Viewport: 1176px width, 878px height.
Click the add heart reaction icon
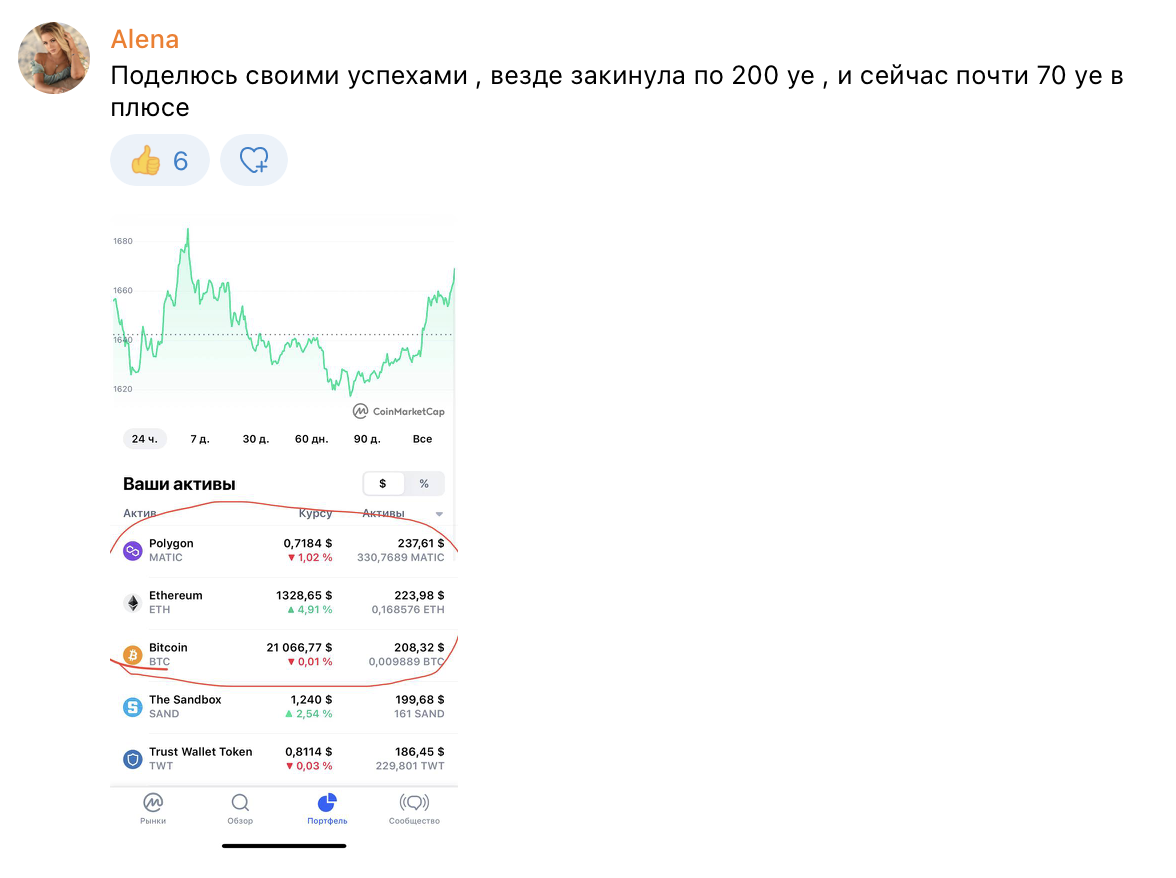click(254, 160)
